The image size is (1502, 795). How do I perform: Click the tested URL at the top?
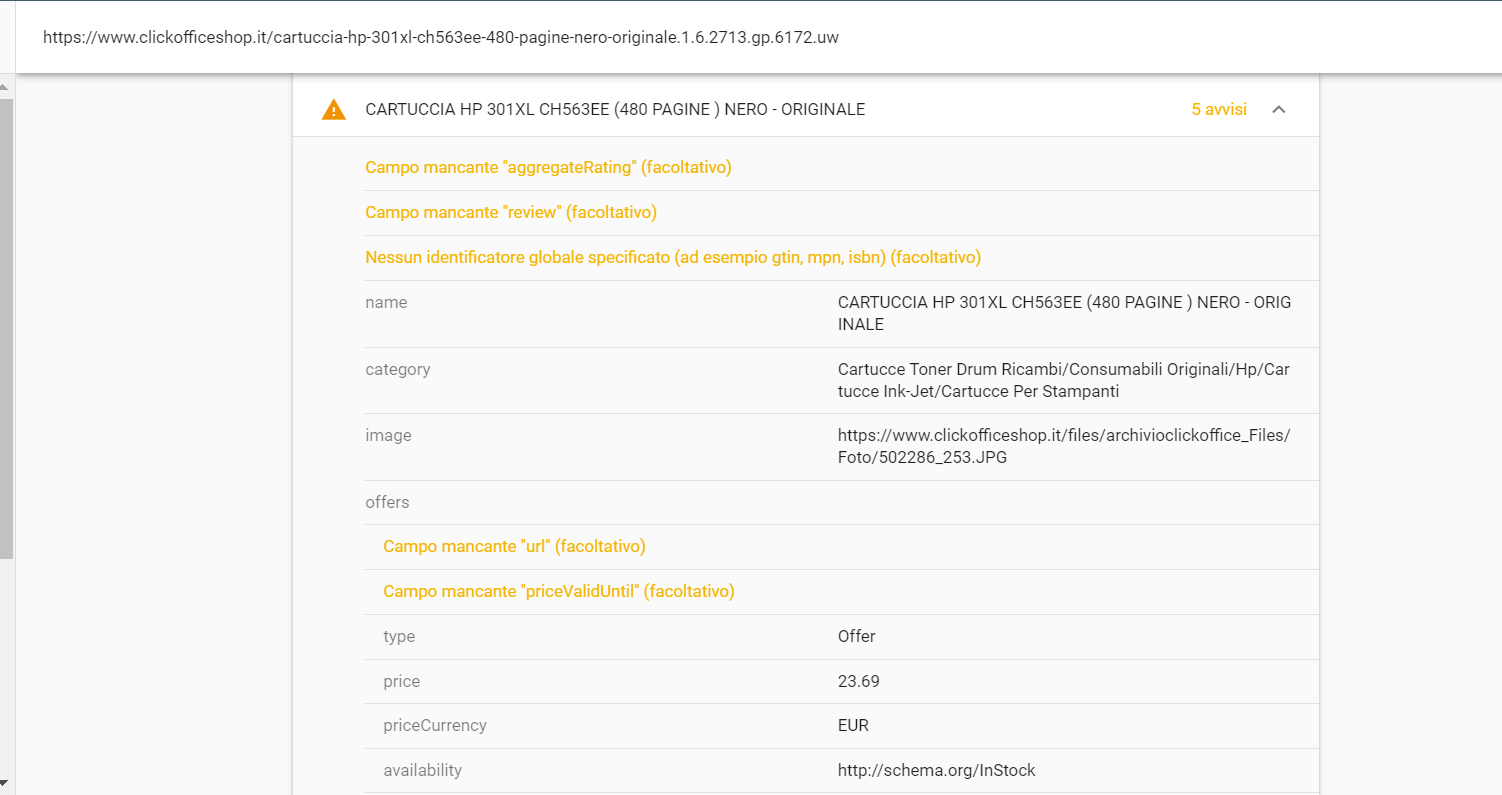coord(440,37)
